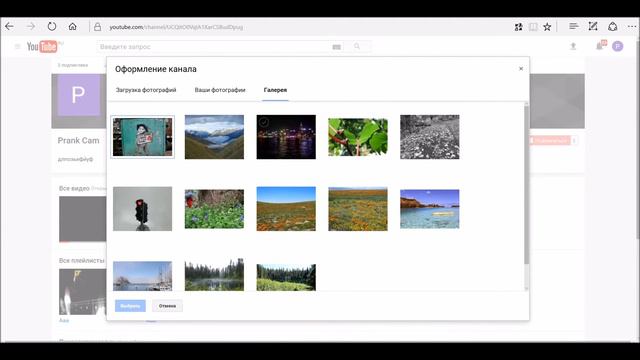Select the harbor with sailboats photo

click(142, 276)
